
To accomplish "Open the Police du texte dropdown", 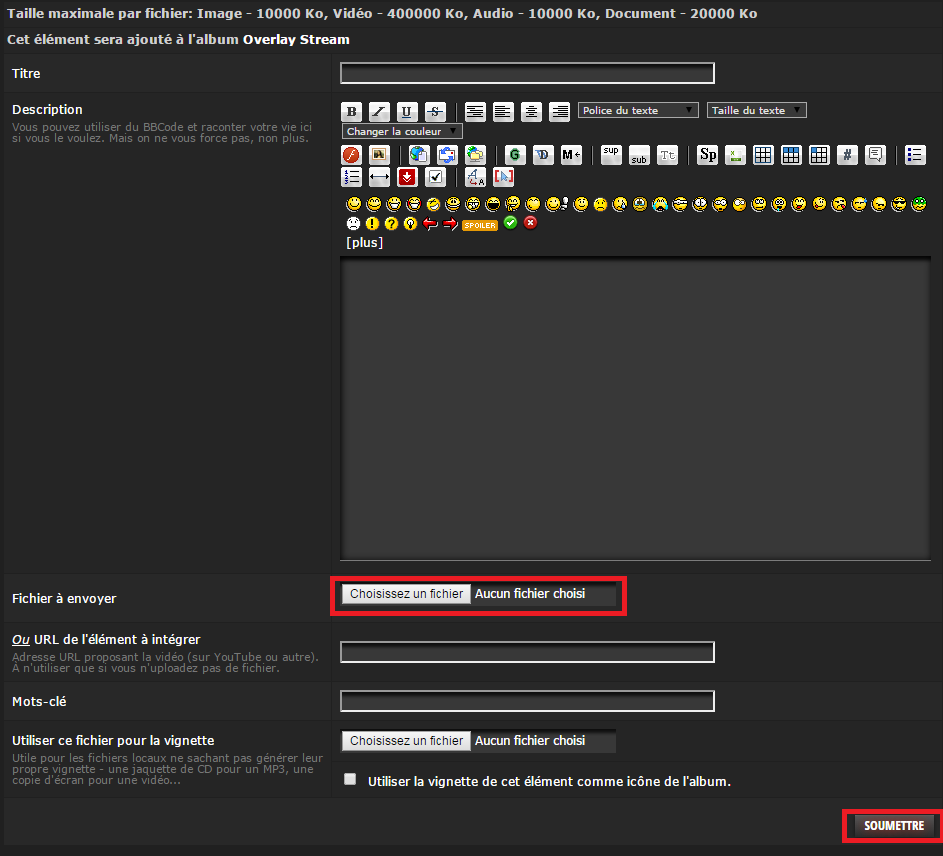I will 638,110.
